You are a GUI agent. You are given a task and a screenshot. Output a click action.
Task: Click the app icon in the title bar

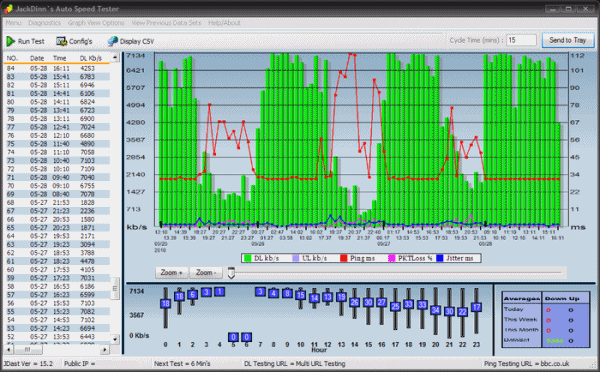[8, 8]
